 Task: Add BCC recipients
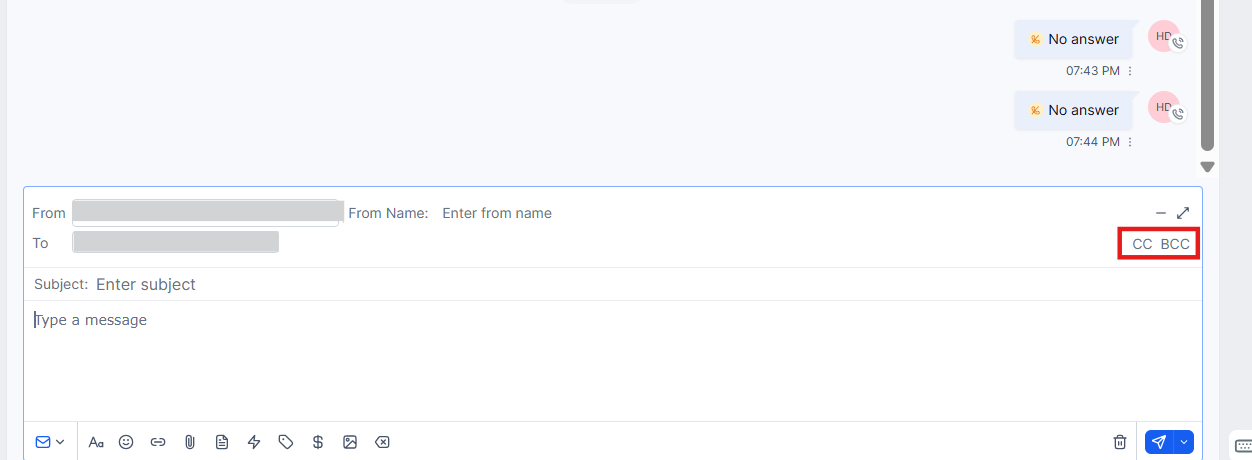coord(1175,244)
